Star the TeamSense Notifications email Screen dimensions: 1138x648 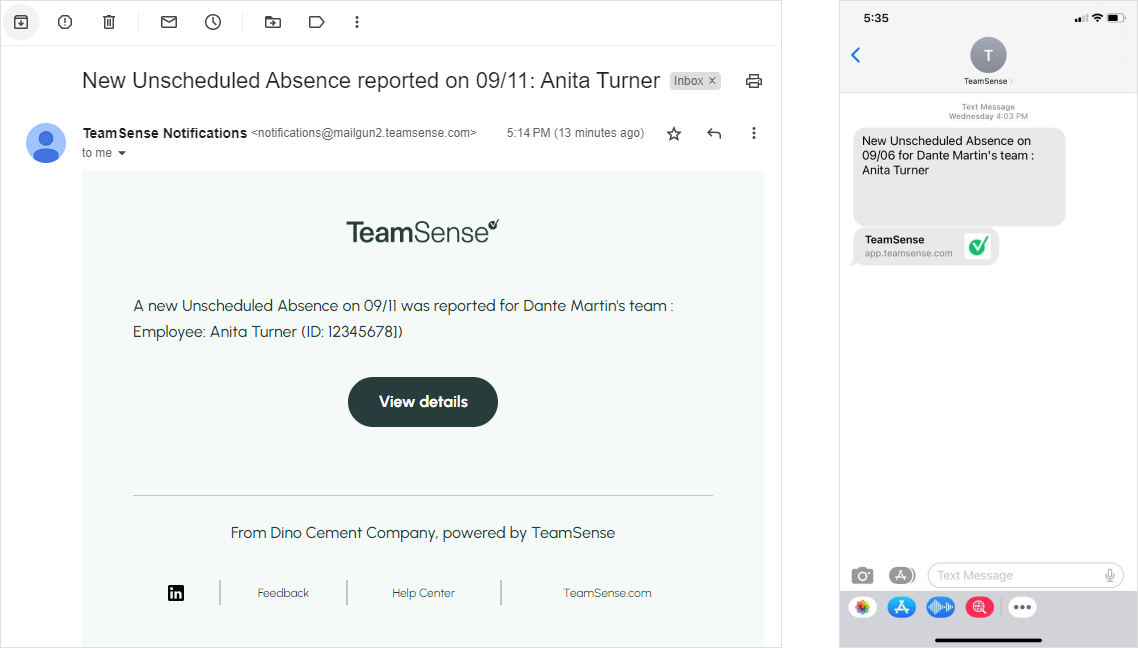point(673,132)
